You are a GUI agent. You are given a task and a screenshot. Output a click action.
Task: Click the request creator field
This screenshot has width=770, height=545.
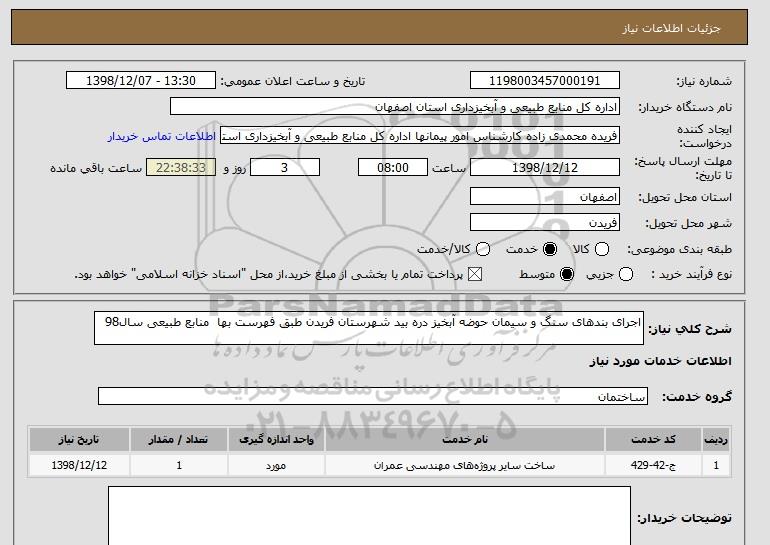(420, 136)
